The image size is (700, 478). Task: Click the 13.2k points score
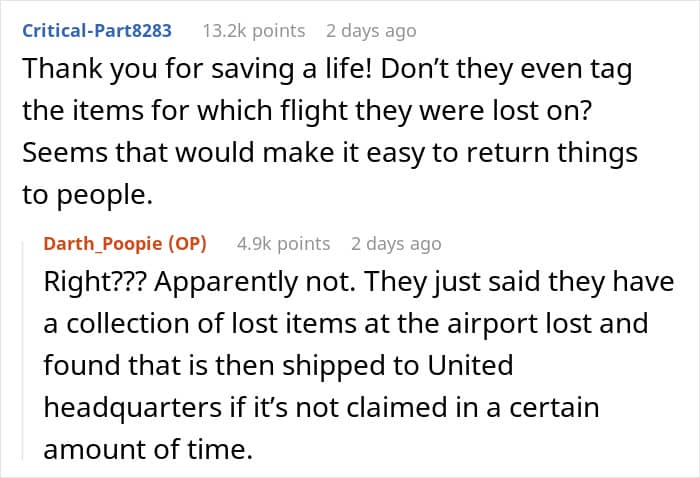click(x=253, y=31)
